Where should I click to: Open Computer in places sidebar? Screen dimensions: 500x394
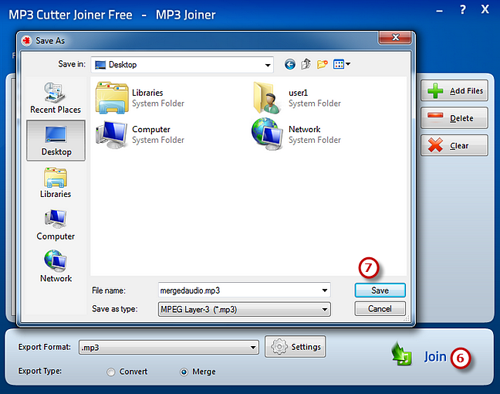tap(56, 225)
